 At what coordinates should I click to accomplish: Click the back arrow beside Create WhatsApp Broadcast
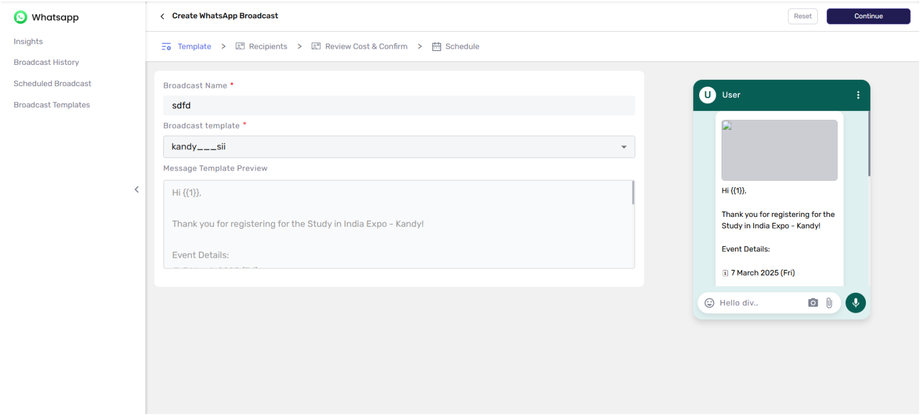[x=163, y=16]
